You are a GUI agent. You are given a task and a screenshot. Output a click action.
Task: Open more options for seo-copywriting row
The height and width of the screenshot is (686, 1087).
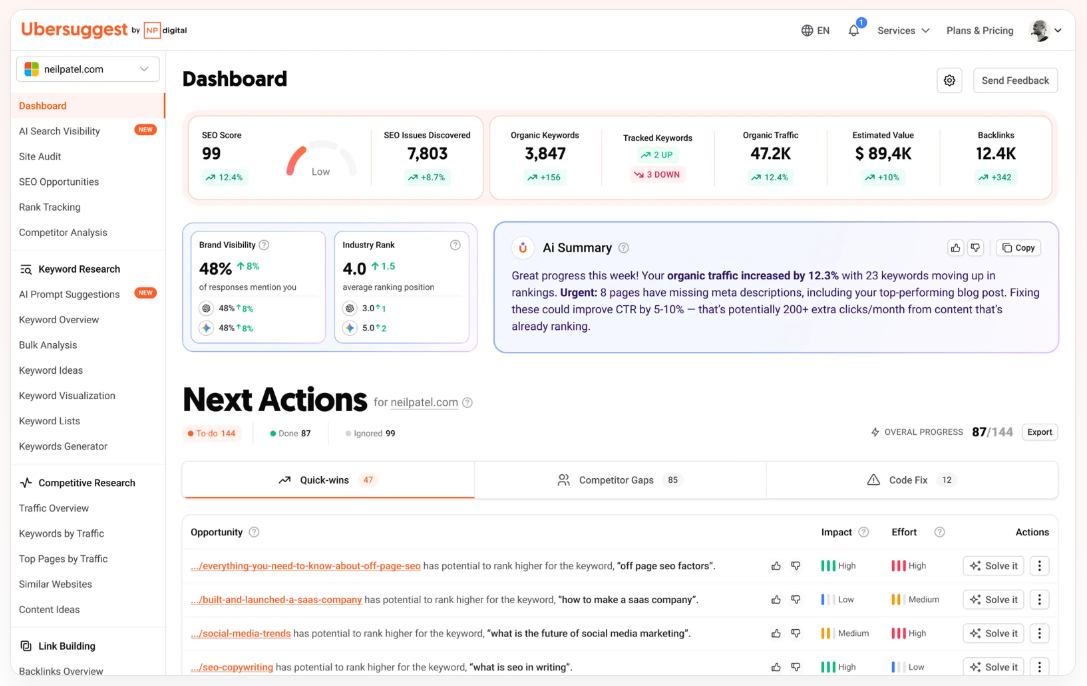pos(1039,667)
